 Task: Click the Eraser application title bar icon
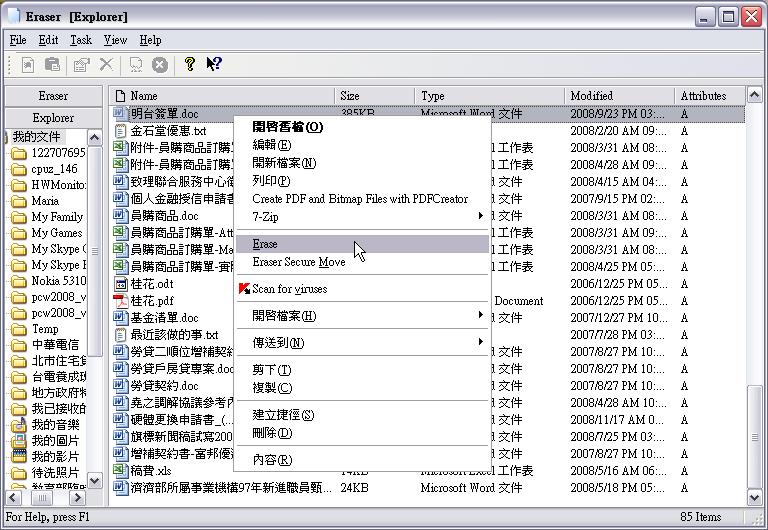click(13, 17)
